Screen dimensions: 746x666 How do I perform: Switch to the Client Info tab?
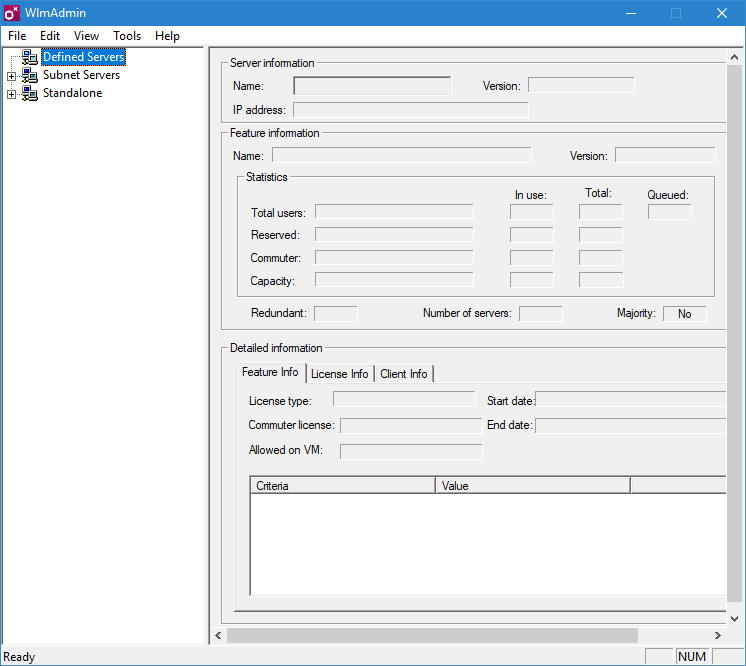click(x=403, y=374)
